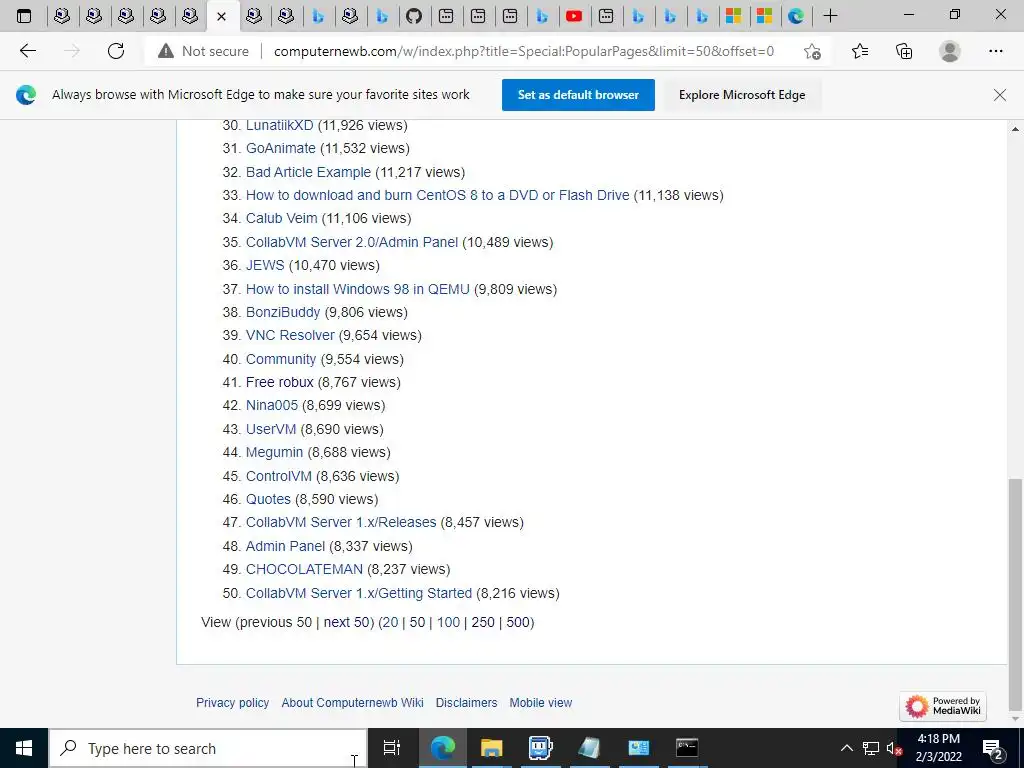Show 100 results per page
1024x768 pixels.
tap(449, 622)
